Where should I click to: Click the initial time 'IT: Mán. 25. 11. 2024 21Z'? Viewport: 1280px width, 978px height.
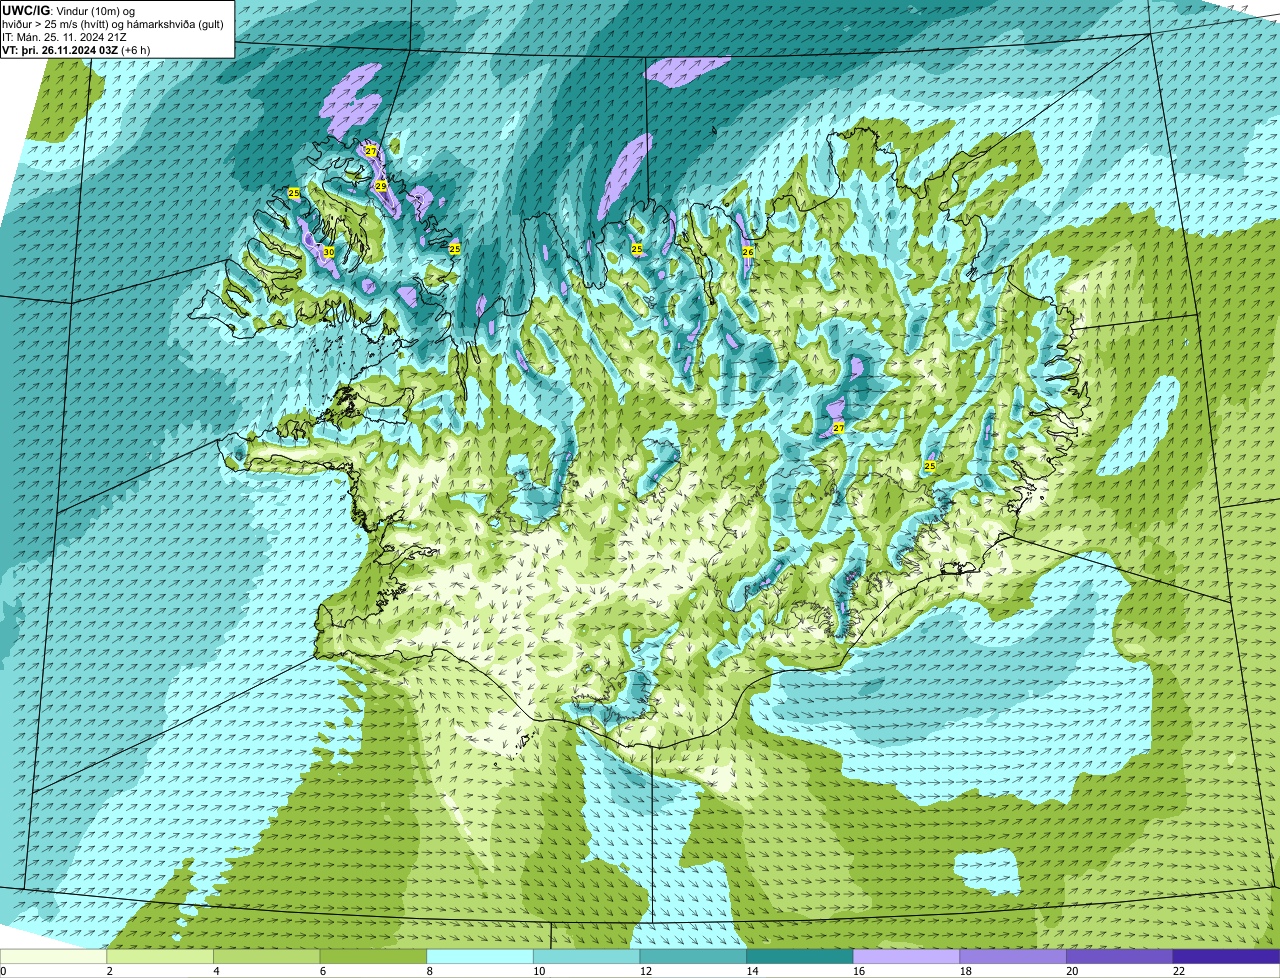tap(64, 37)
